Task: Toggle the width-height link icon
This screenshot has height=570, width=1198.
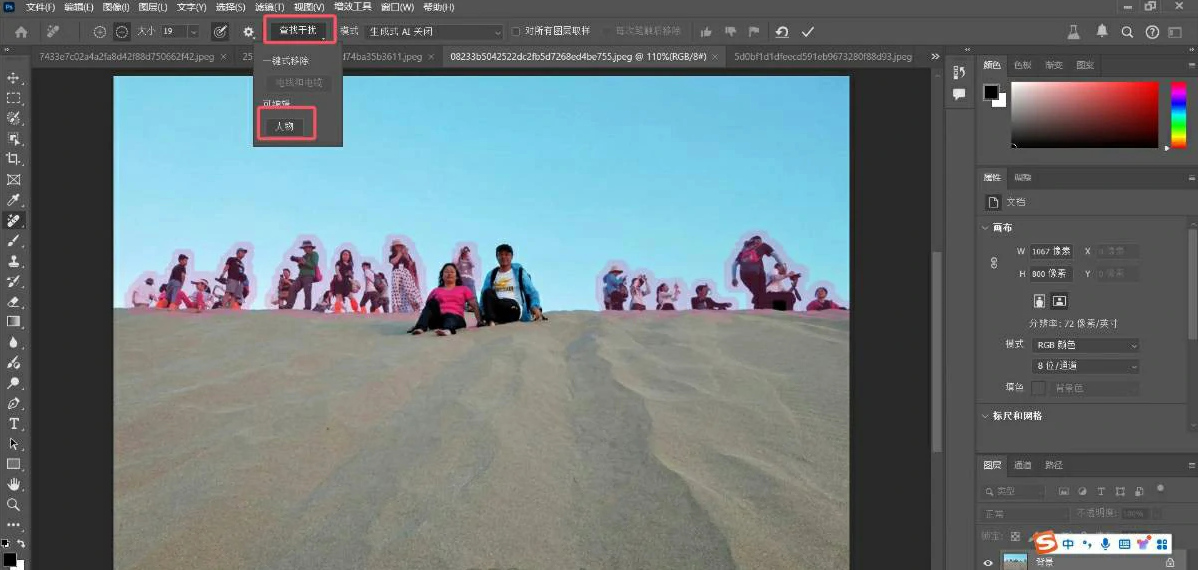Action: tap(994, 262)
